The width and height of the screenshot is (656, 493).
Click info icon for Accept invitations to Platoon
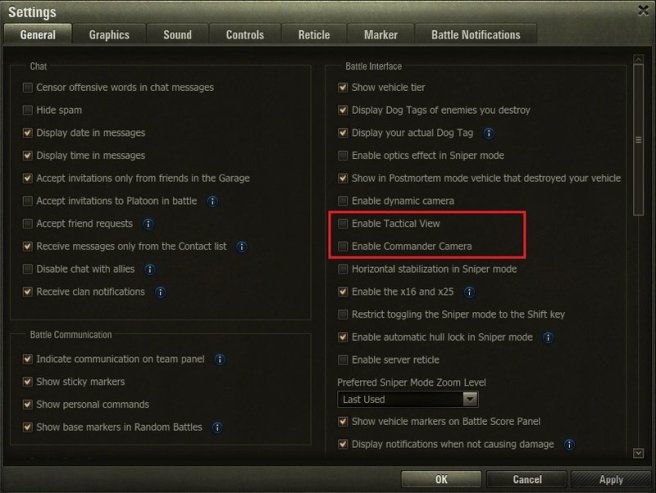click(213, 201)
